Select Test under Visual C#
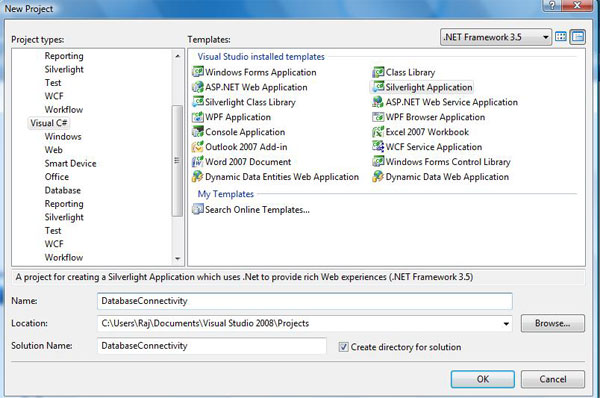The width and height of the screenshot is (600, 398). (53, 230)
